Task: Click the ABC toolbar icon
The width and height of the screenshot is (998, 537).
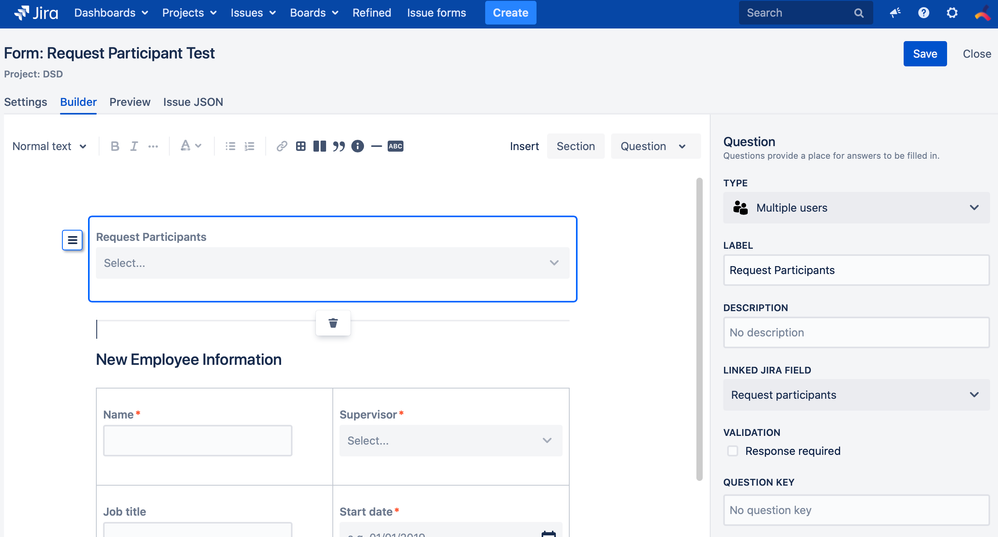Action: click(395, 146)
